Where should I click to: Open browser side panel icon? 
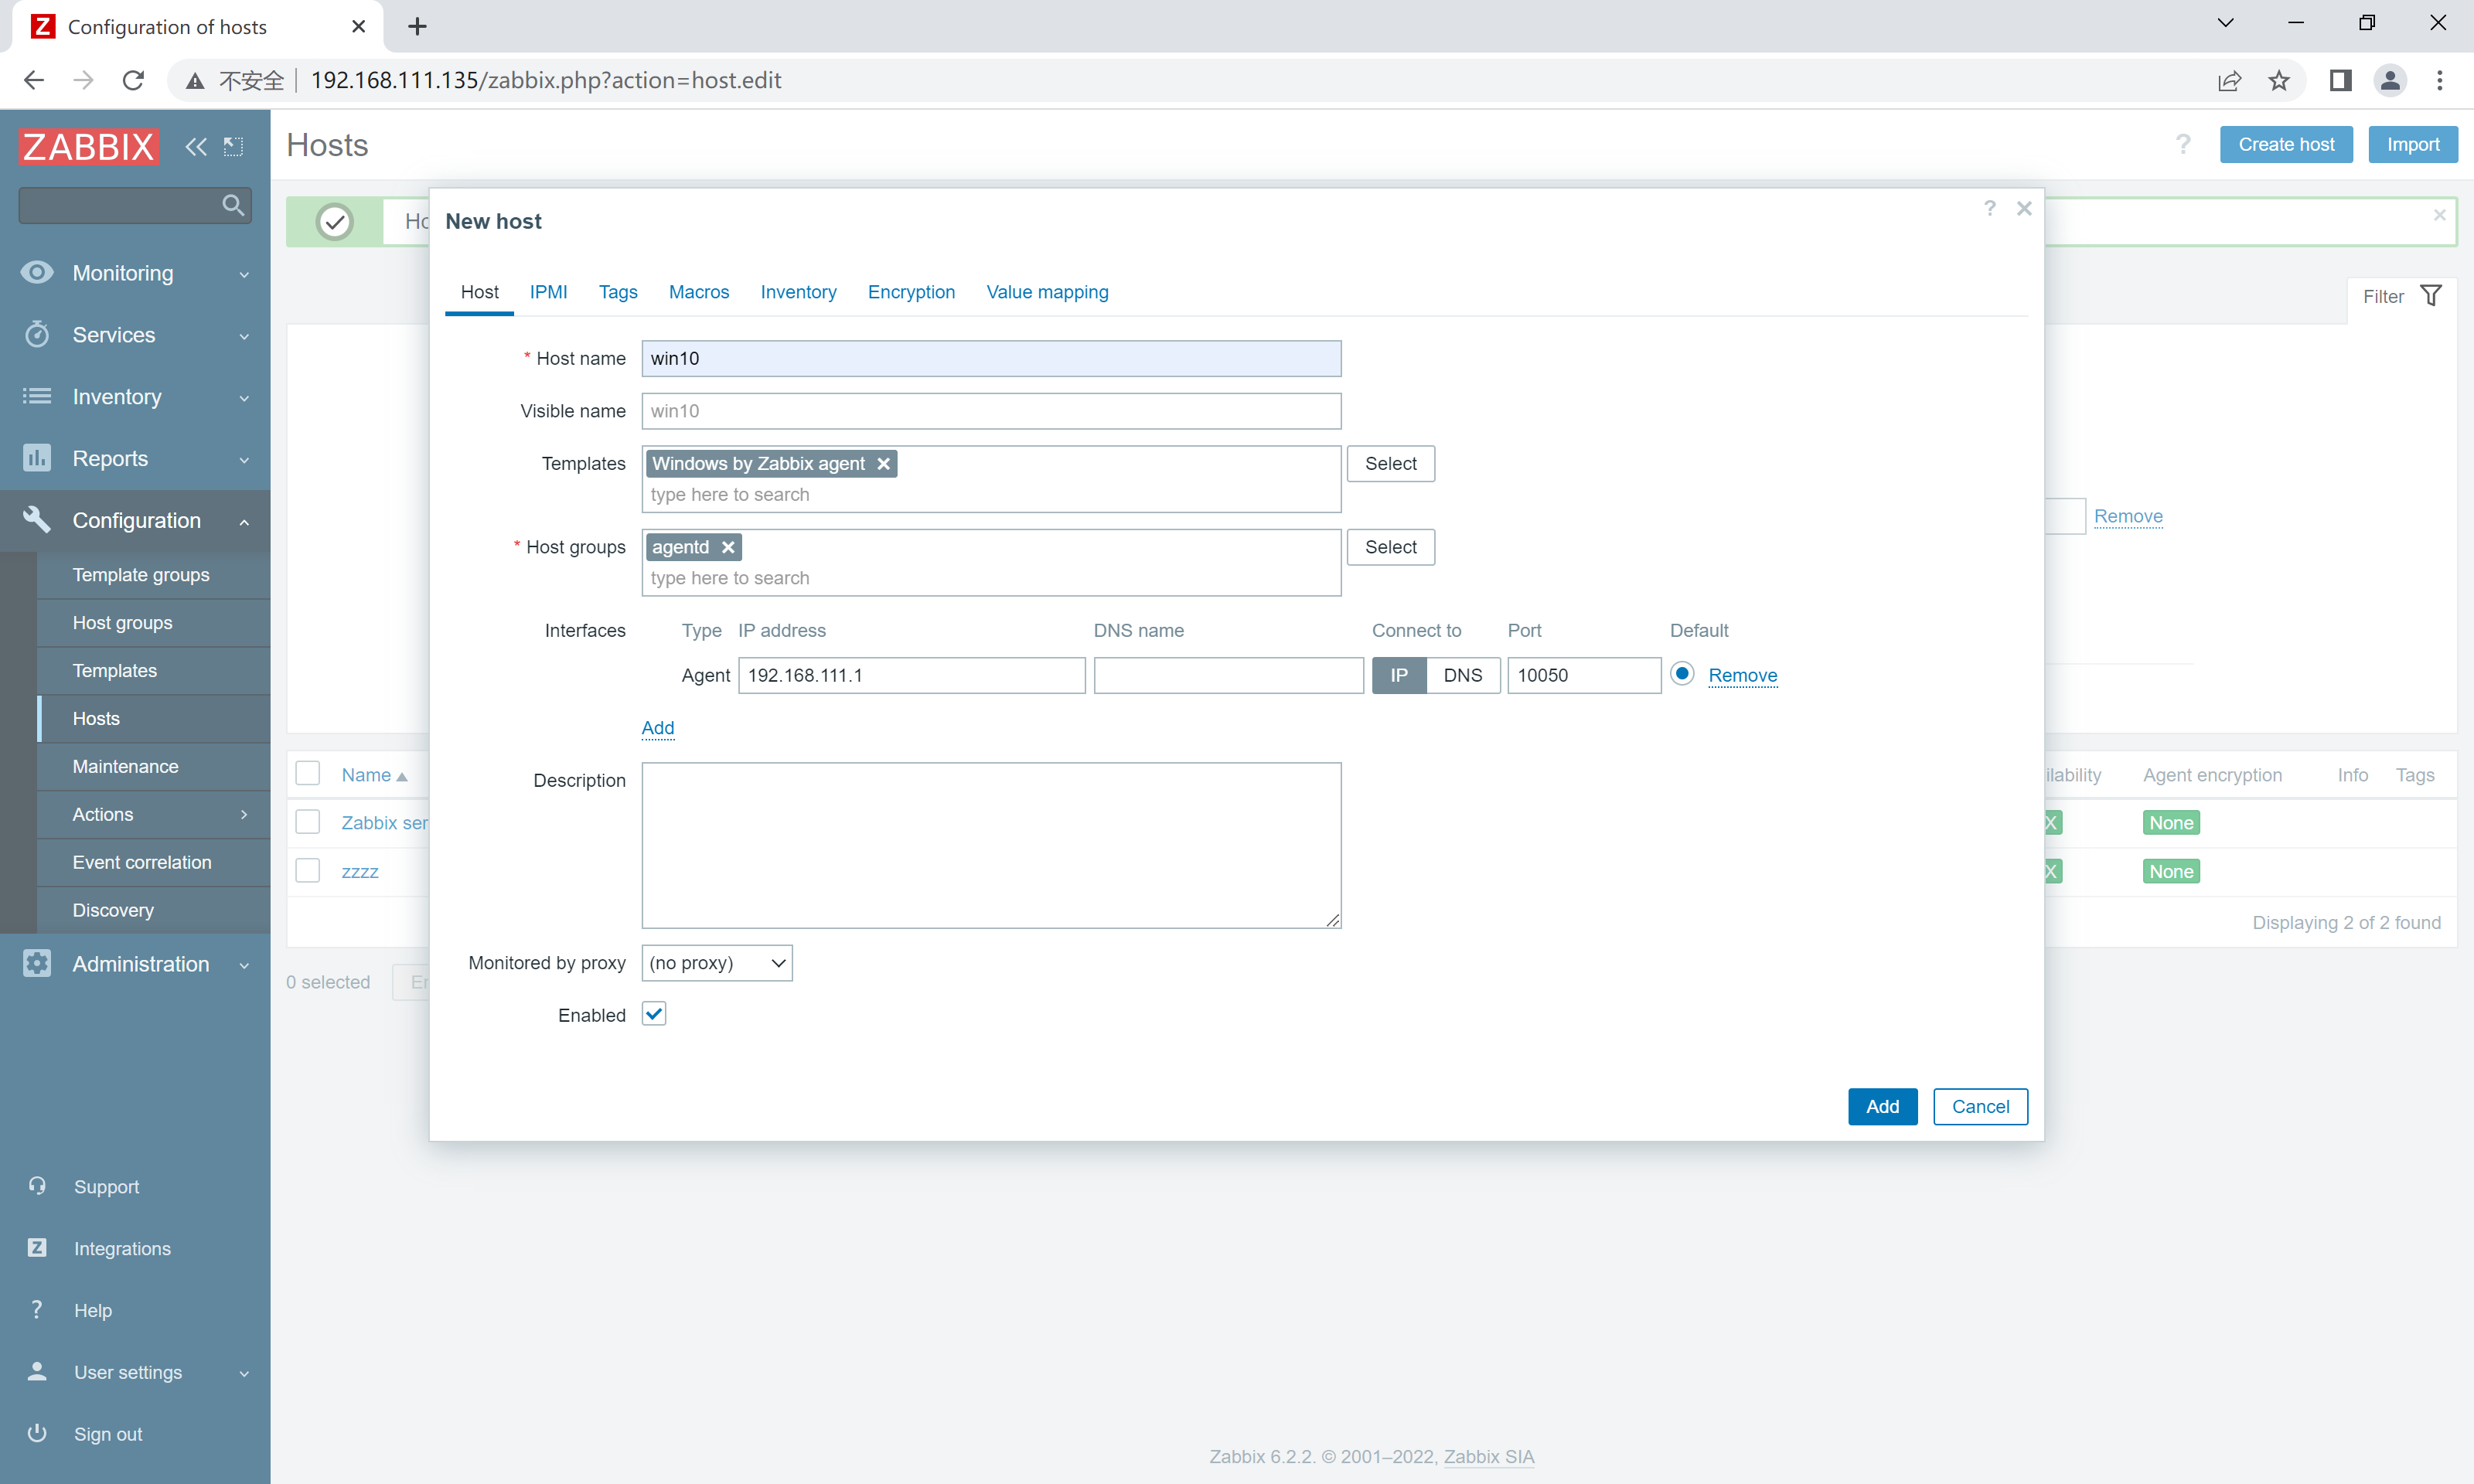pos(2340,81)
